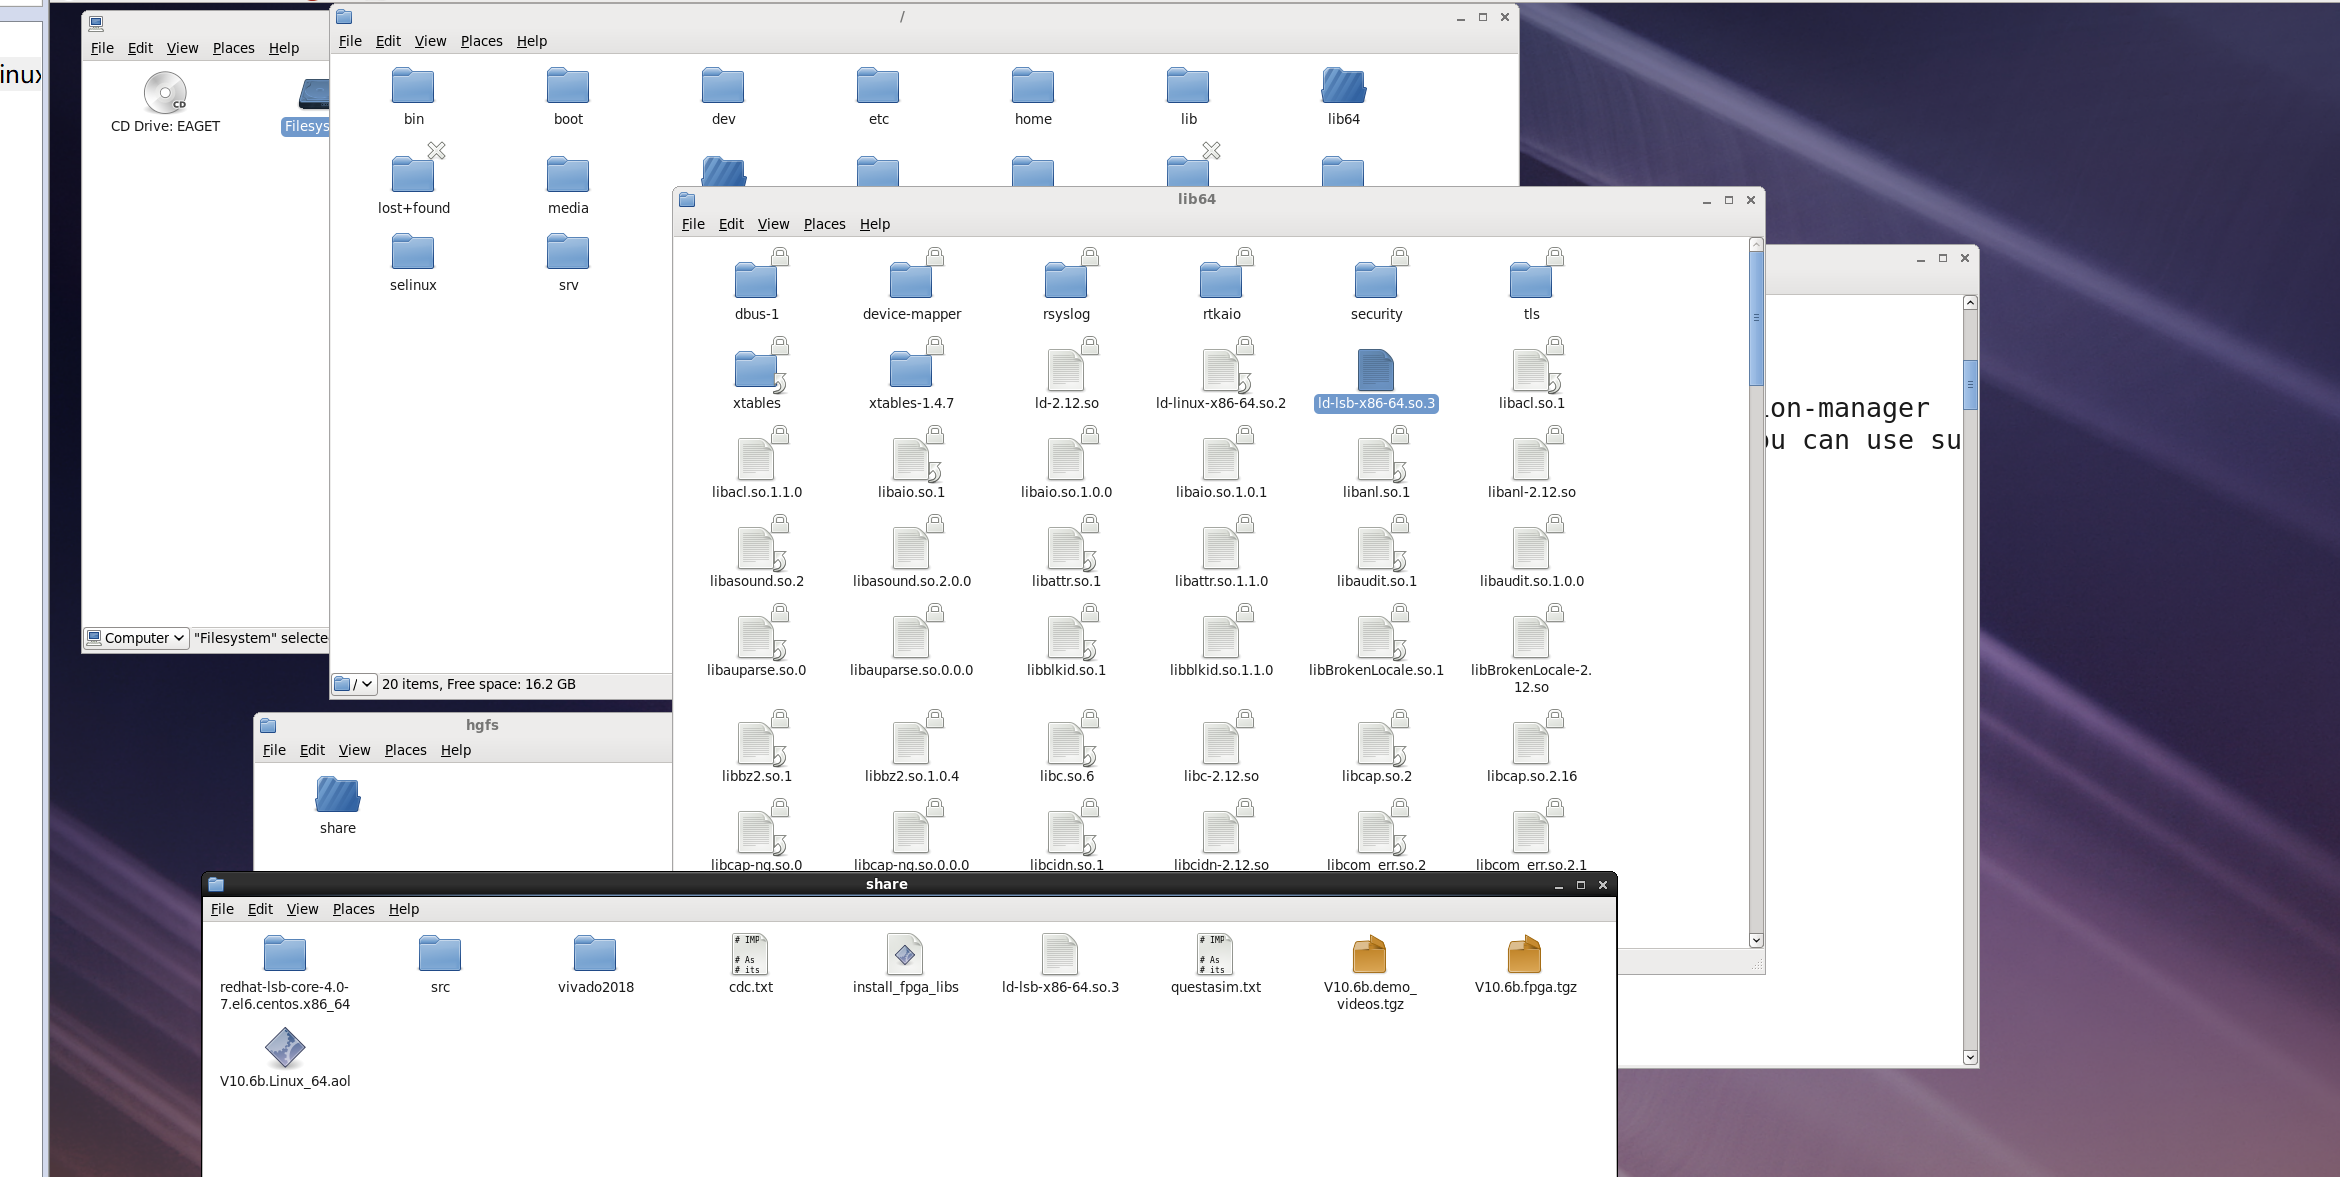Select the V10.6b.Linux_64.aol file icon

[x=285, y=1049]
